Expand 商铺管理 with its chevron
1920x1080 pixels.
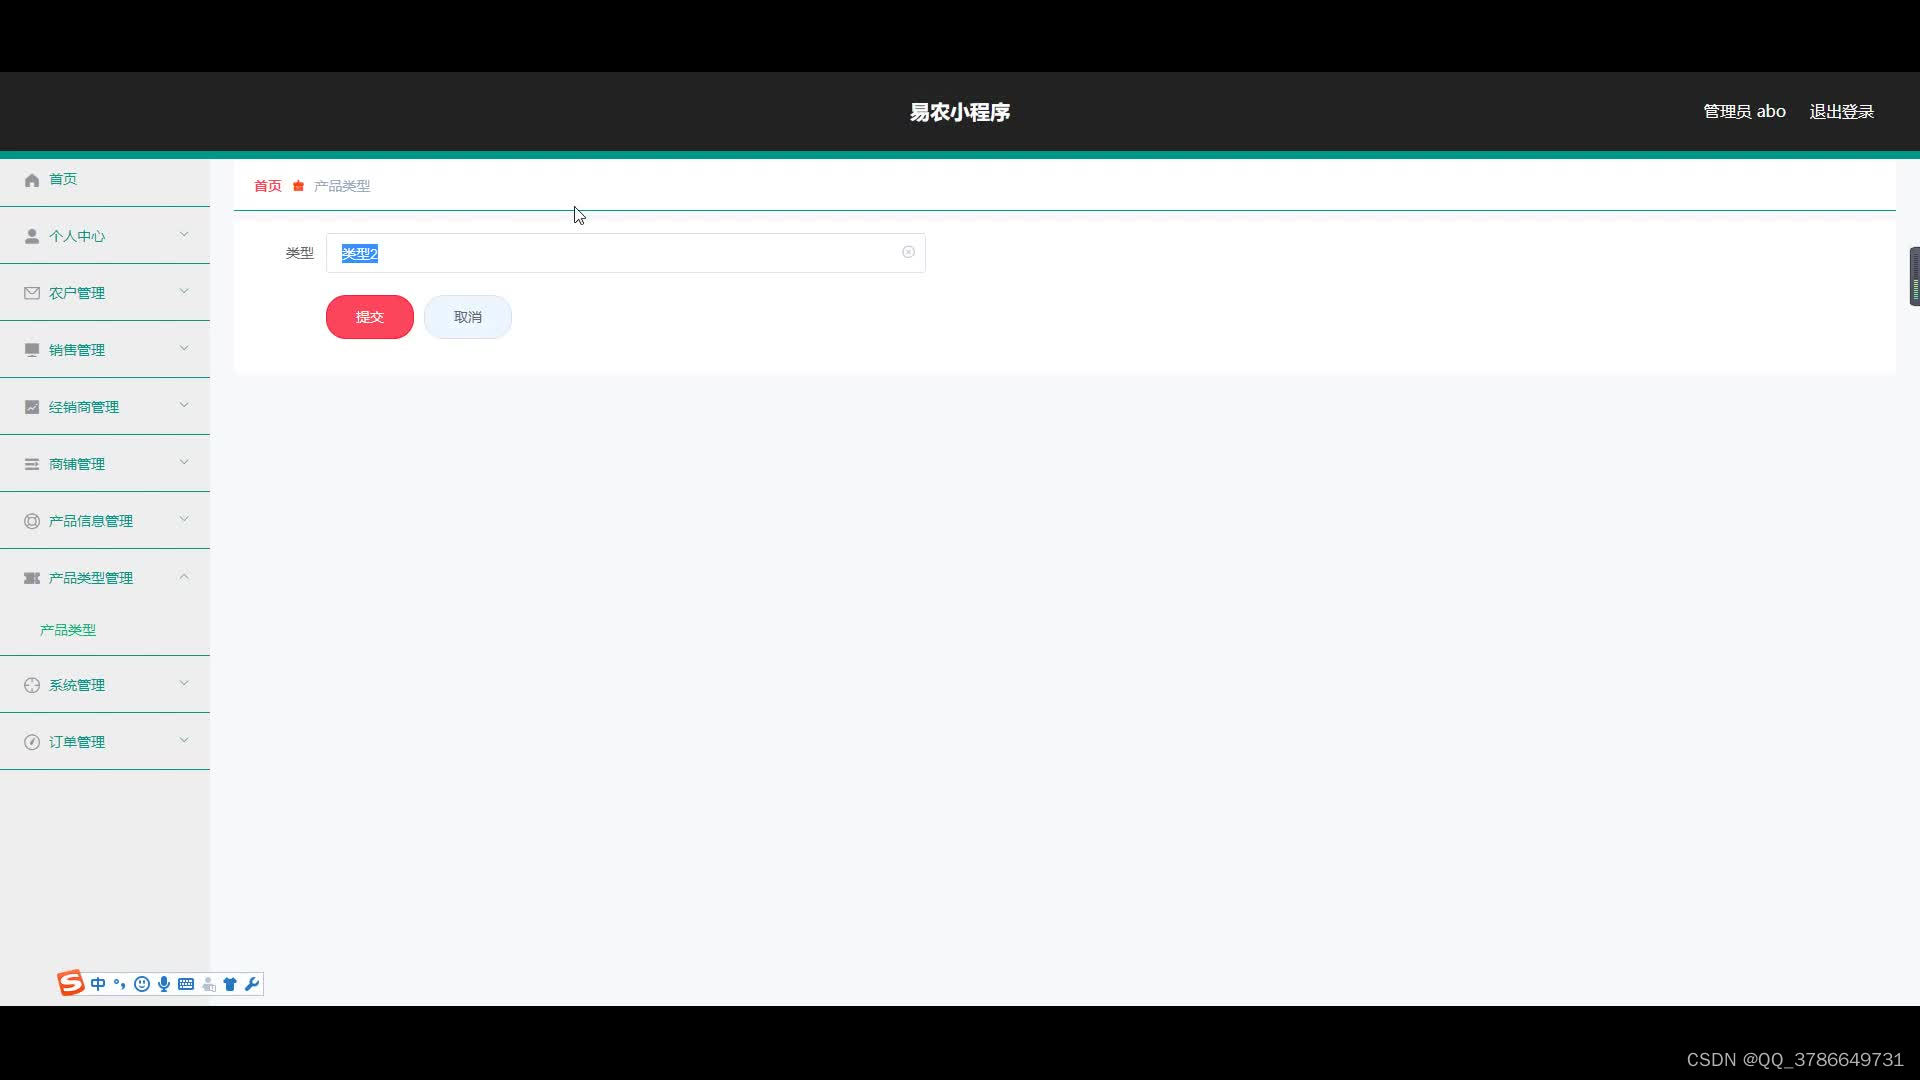coord(184,463)
